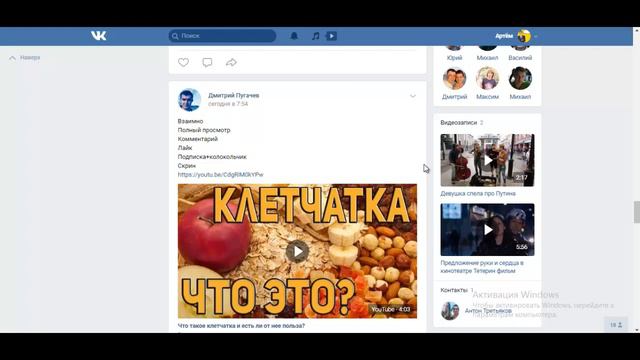
Task: Open the upper-row friend Михаил
Action: (x=487, y=58)
